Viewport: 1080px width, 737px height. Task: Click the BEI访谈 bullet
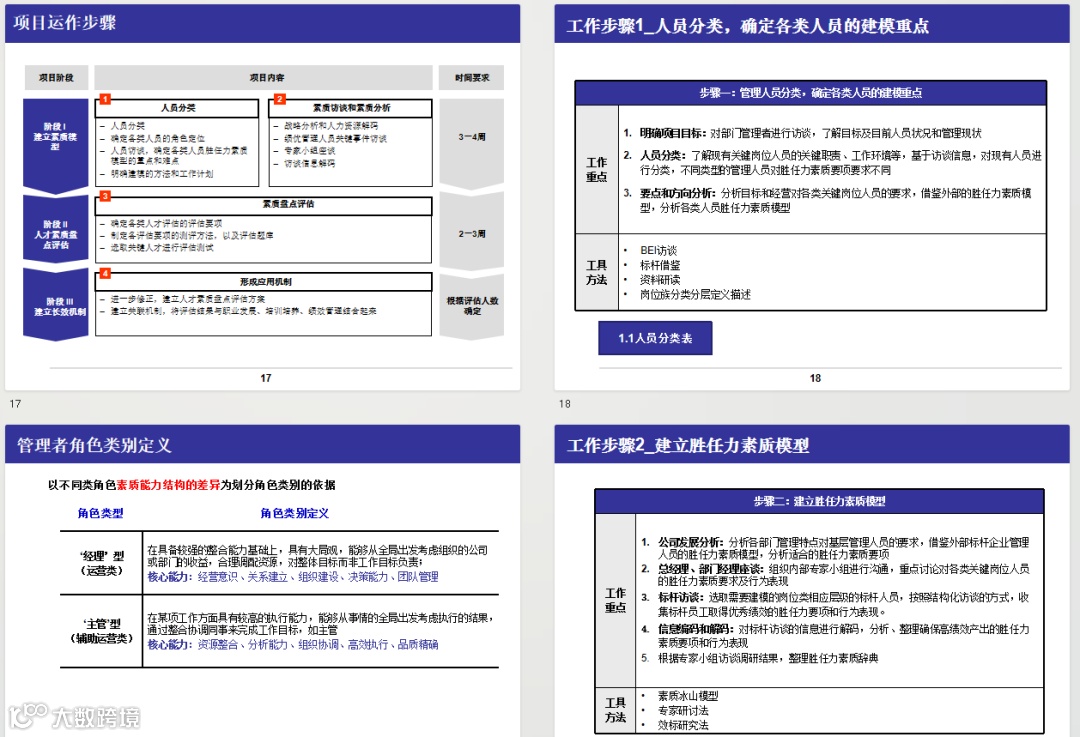[658, 251]
